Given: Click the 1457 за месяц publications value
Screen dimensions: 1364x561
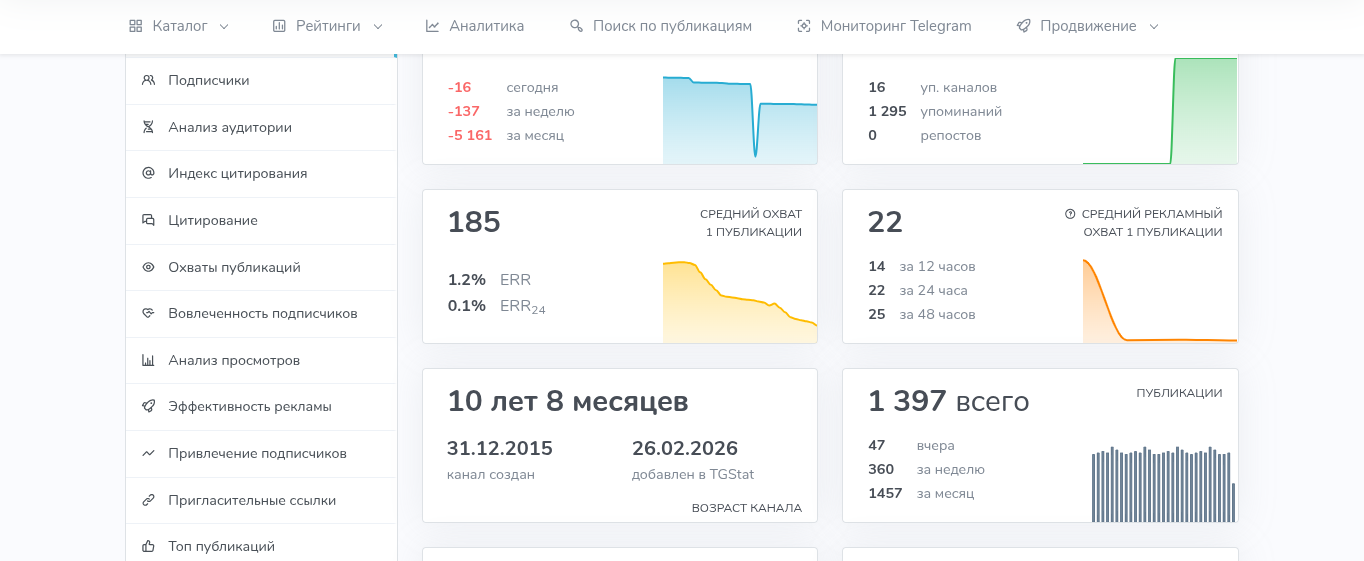Looking at the screenshot, I should 885,493.
